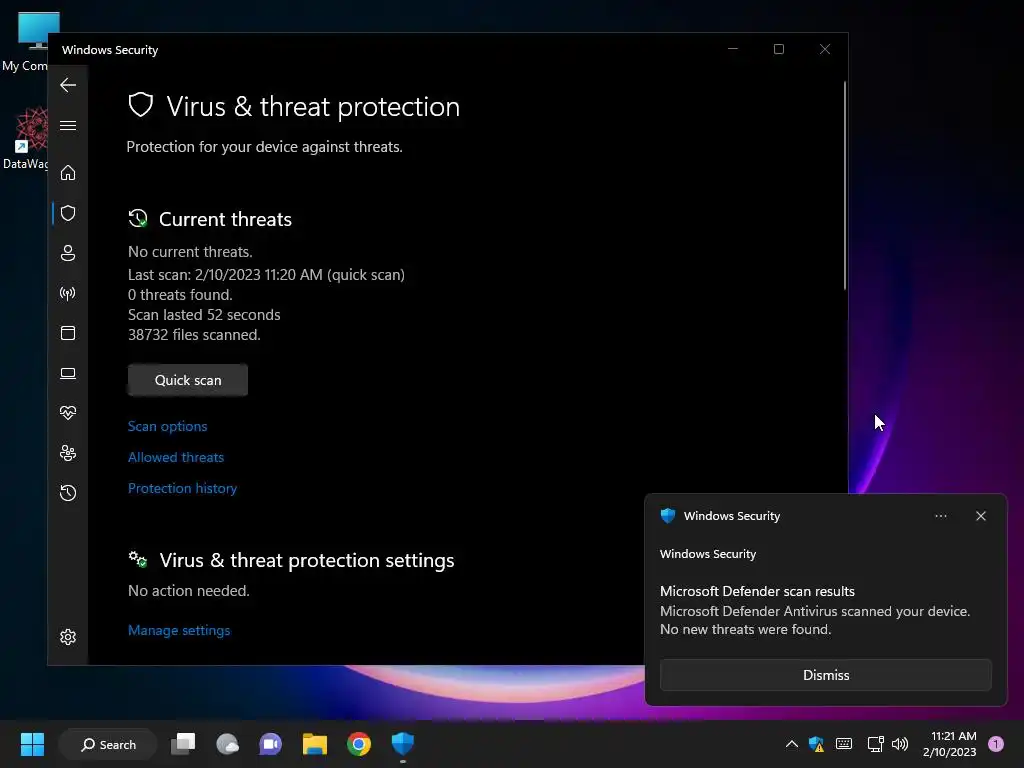Open the cloud/weather widget taskbar icon

pyautogui.click(x=227, y=744)
